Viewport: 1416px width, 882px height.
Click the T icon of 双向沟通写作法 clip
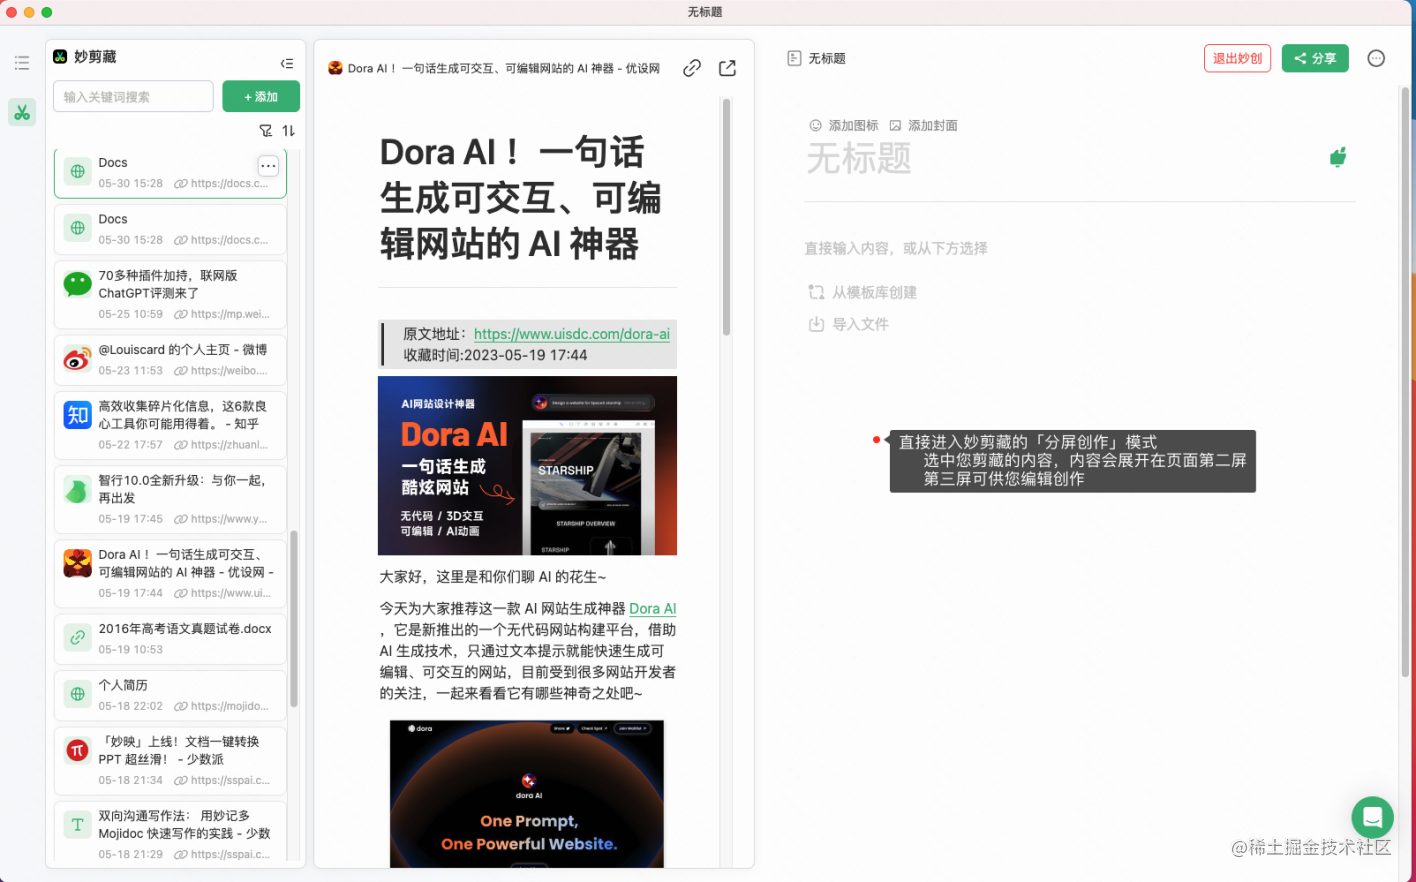[x=78, y=825]
